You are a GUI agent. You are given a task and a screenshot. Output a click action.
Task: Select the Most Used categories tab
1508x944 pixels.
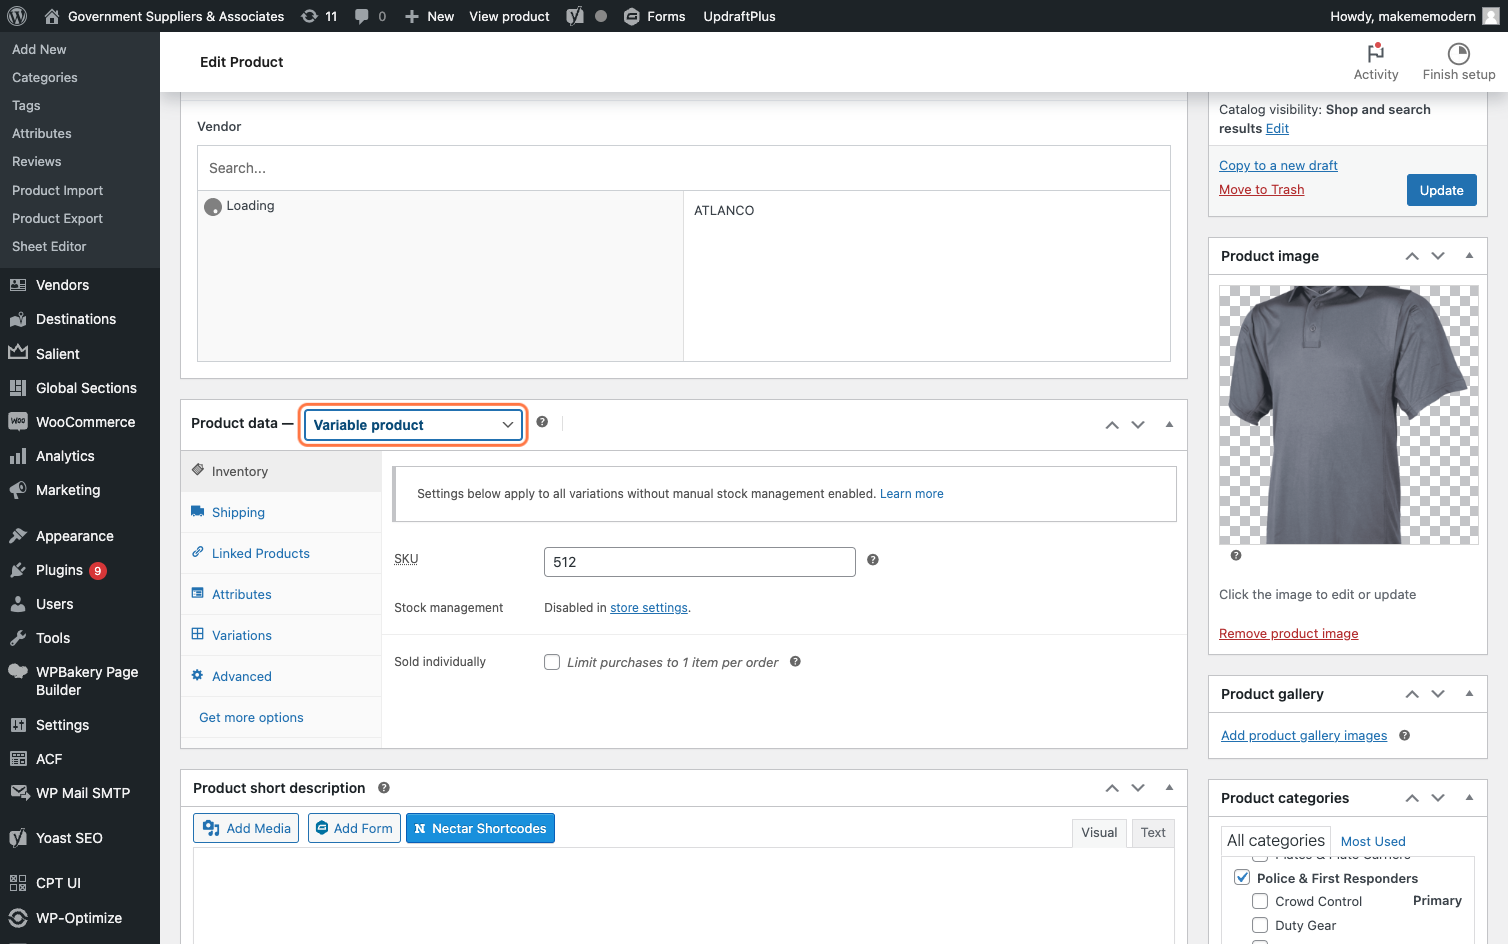pyautogui.click(x=1373, y=841)
